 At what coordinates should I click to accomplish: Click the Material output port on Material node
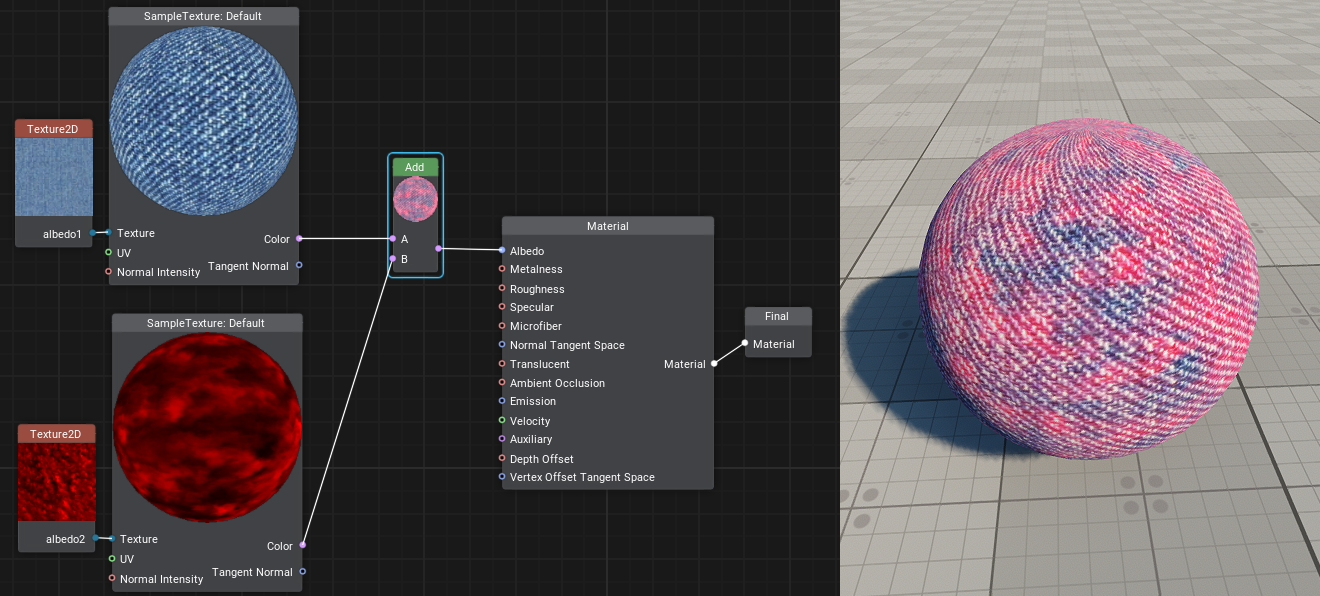click(714, 364)
